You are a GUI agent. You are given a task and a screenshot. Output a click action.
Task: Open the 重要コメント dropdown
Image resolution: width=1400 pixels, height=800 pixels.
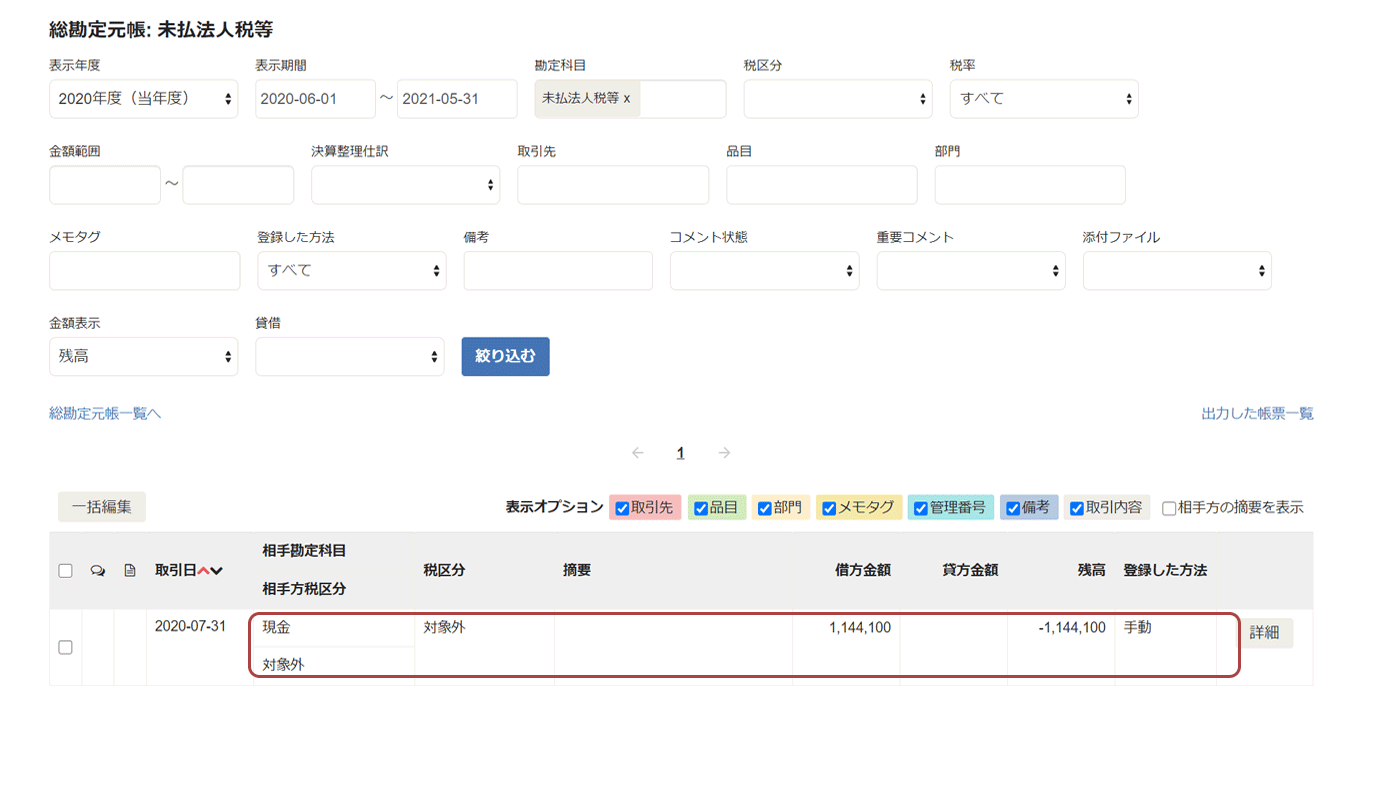pos(971,271)
